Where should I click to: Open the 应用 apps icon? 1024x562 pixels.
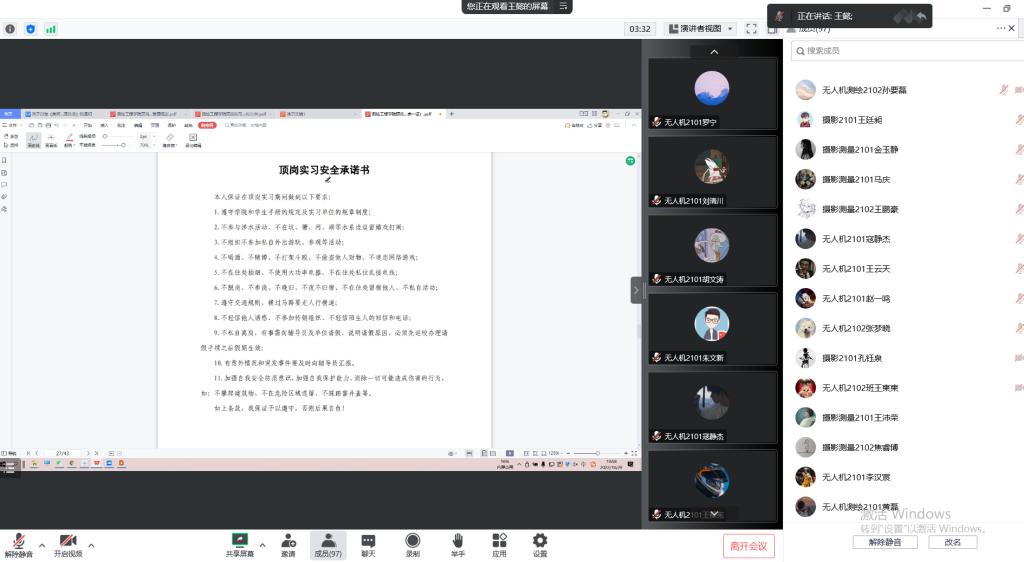499,544
